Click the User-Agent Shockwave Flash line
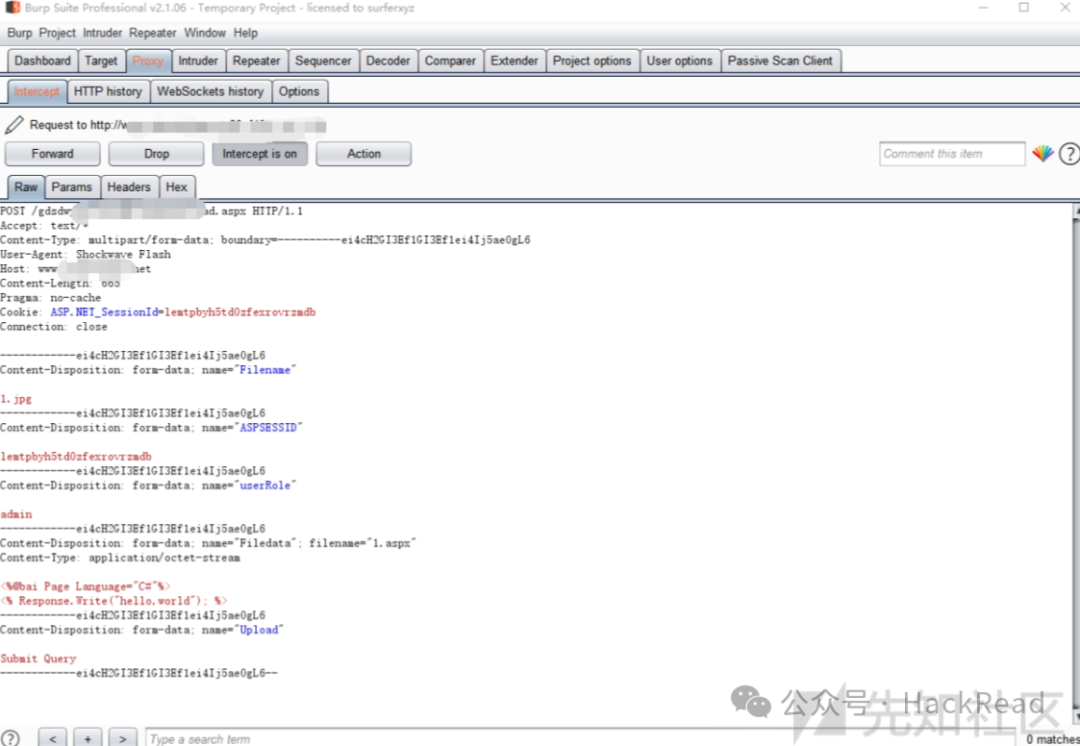The width and height of the screenshot is (1080, 746). (85, 254)
